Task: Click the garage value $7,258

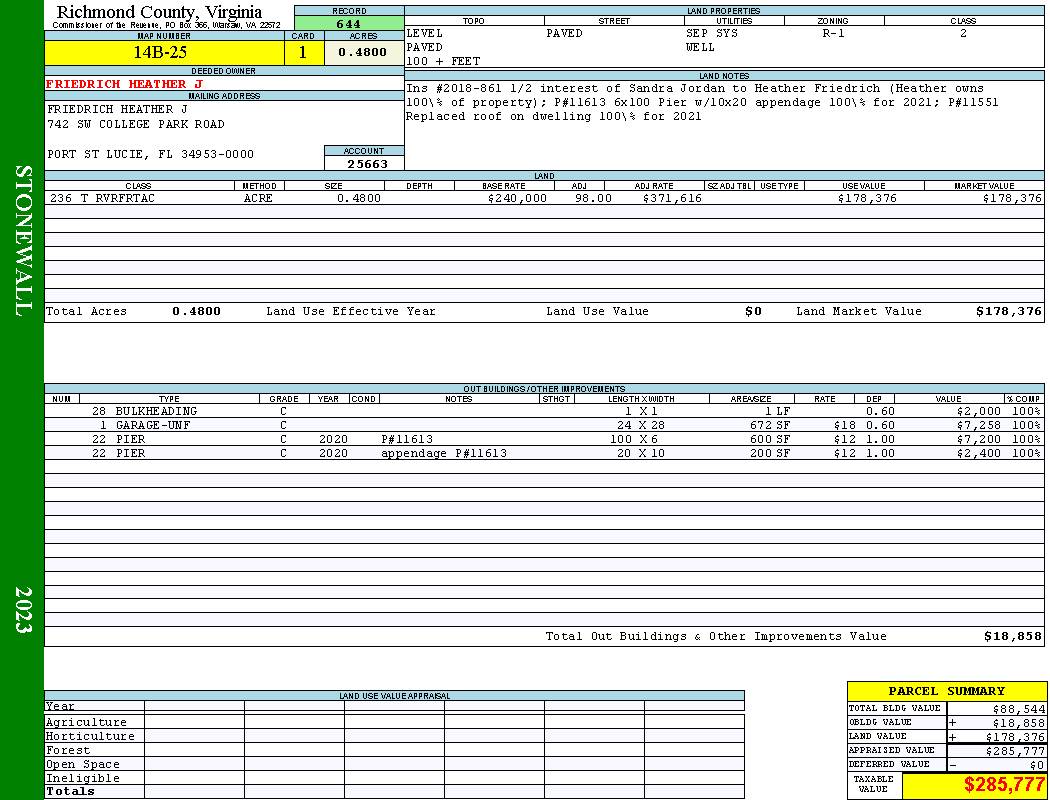Action: click(978, 425)
